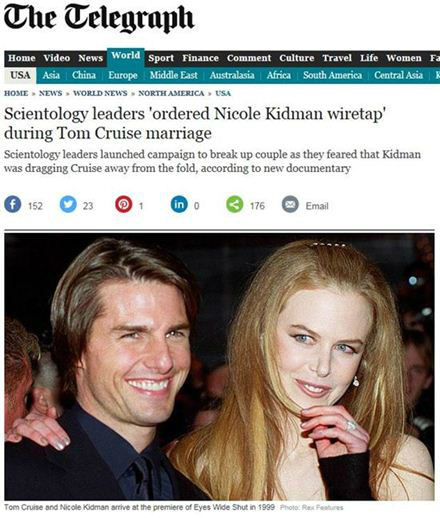Viewport: 440px width, 518px height.
Task: Open the green share icon
Action: pos(235,204)
